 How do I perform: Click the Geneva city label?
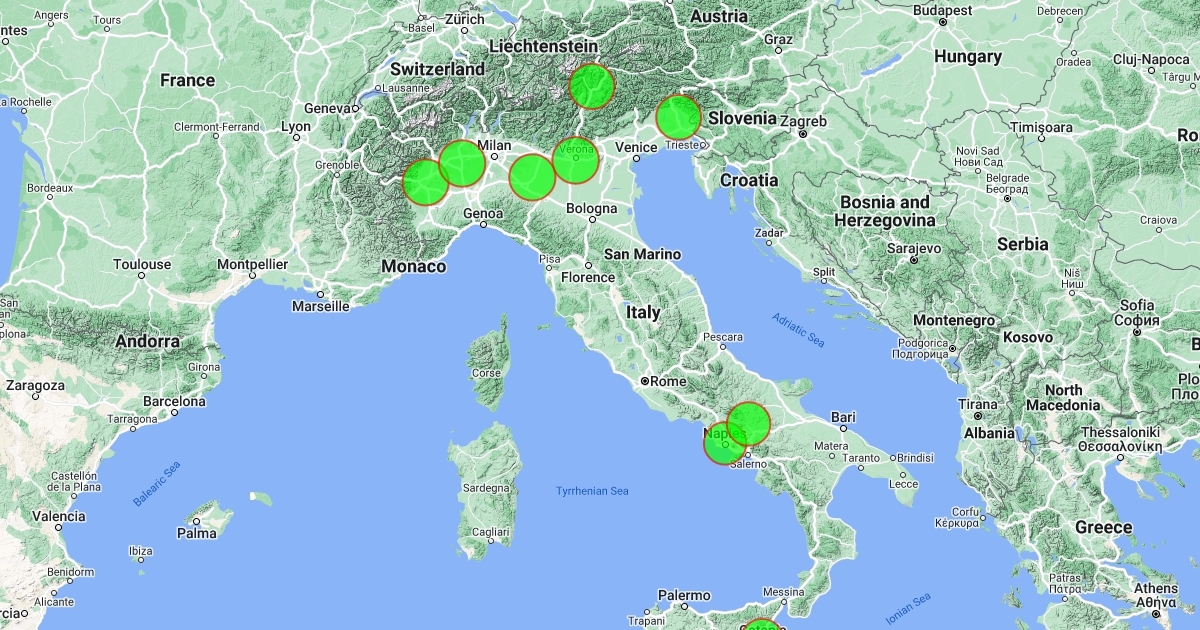click(x=327, y=108)
